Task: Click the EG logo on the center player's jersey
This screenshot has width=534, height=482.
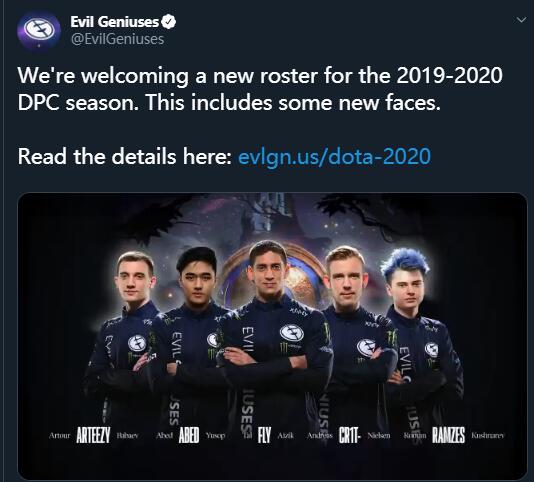Action: (292, 332)
